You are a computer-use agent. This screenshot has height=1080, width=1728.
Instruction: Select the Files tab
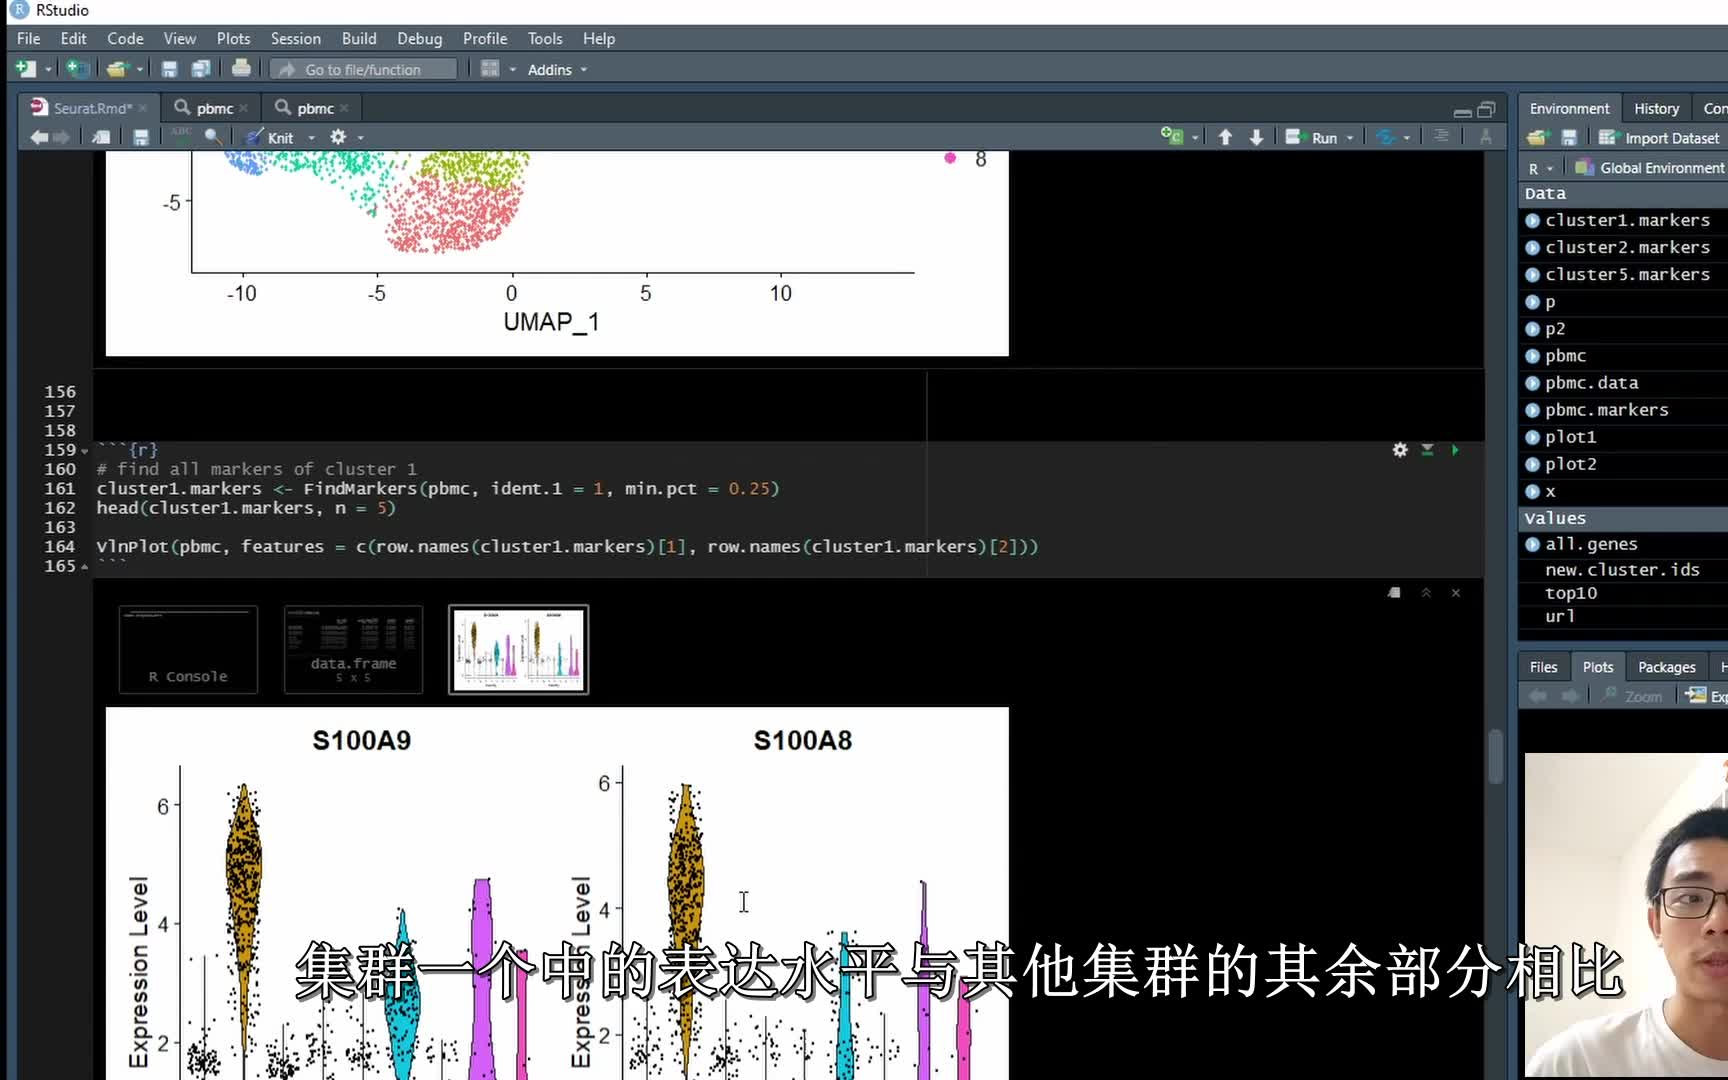pos(1543,667)
